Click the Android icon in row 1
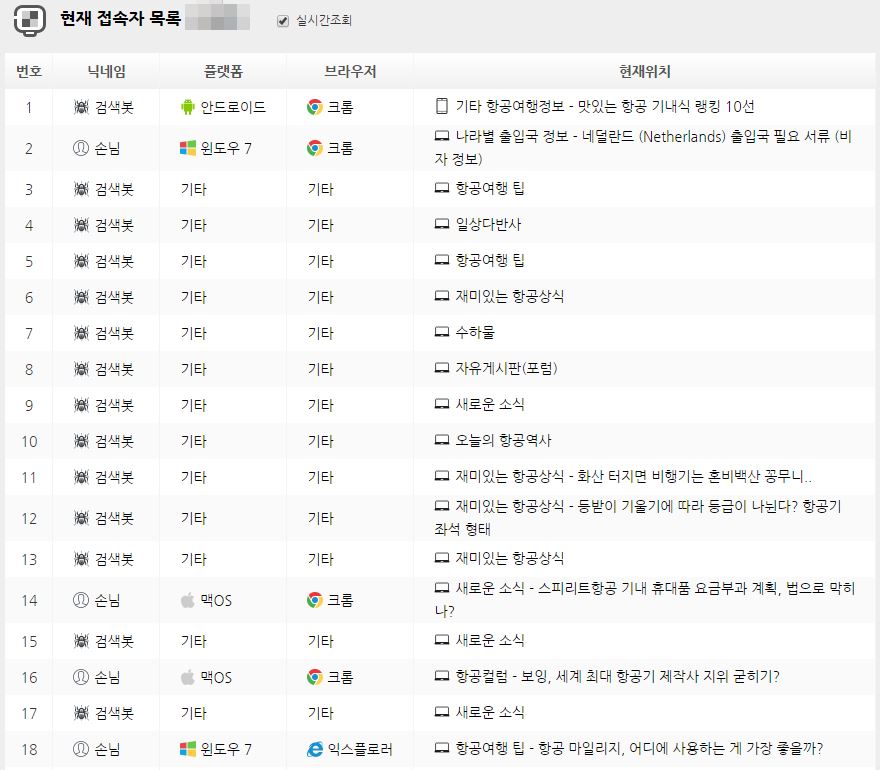 click(x=187, y=107)
